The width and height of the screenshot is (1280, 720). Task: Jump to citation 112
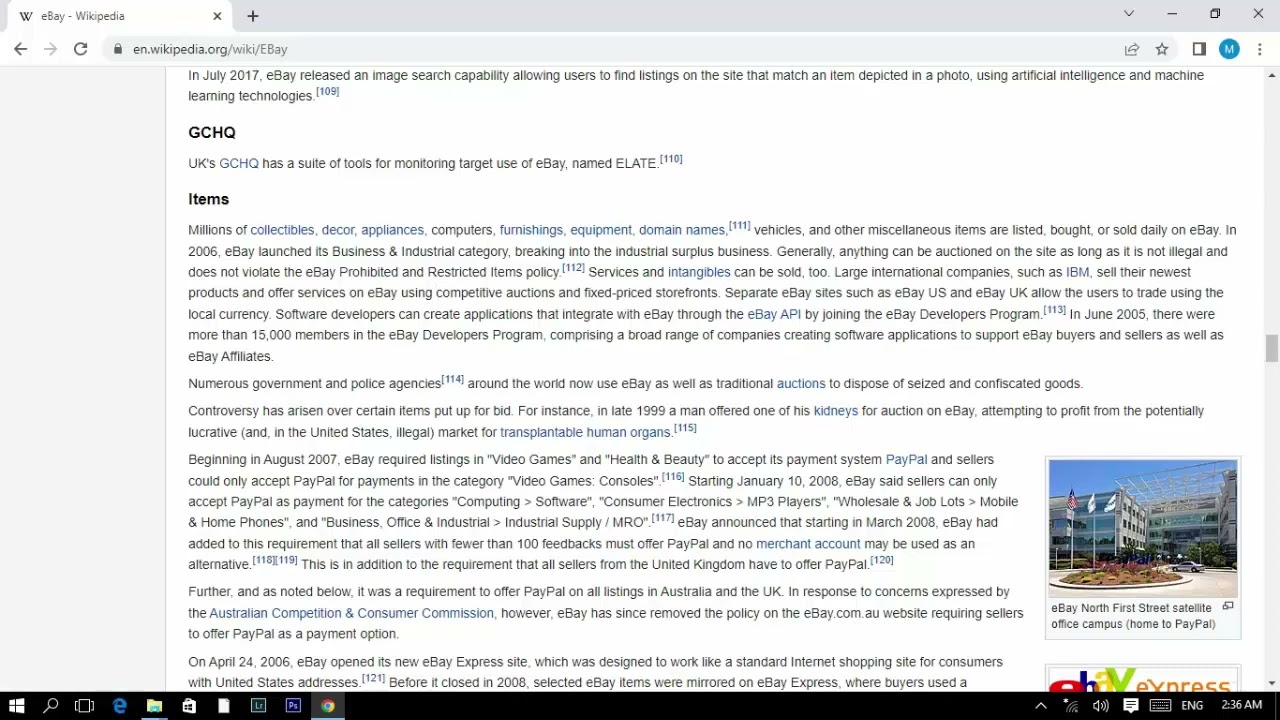[573, 267]
